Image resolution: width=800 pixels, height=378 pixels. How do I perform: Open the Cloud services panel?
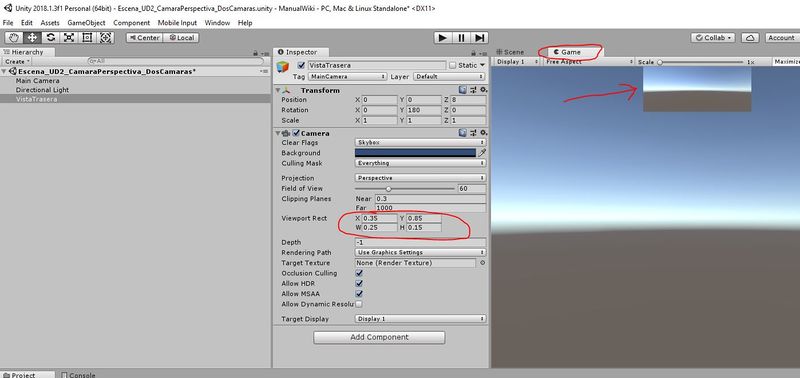750,38
